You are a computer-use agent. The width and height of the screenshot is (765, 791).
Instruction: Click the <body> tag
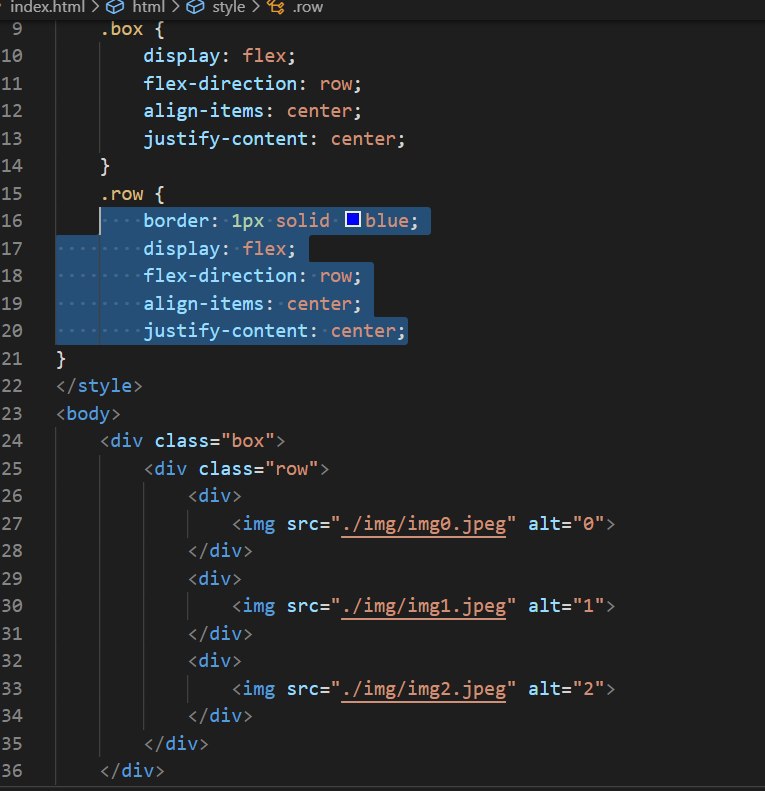(x=88, y=414)
